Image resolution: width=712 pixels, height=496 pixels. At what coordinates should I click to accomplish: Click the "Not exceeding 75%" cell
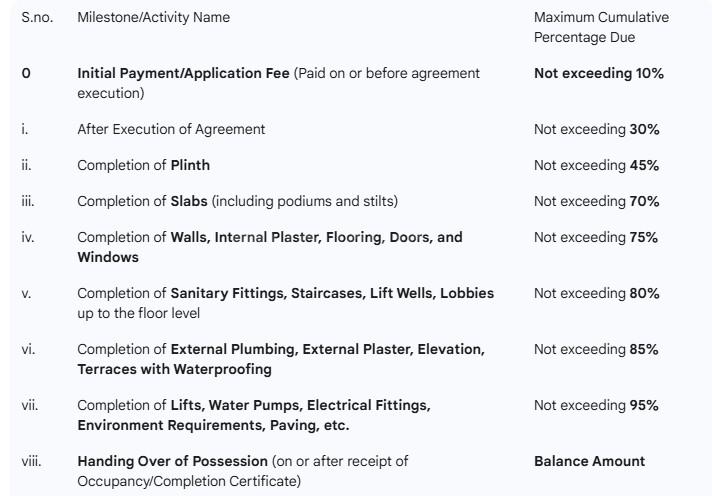point(596,238)
